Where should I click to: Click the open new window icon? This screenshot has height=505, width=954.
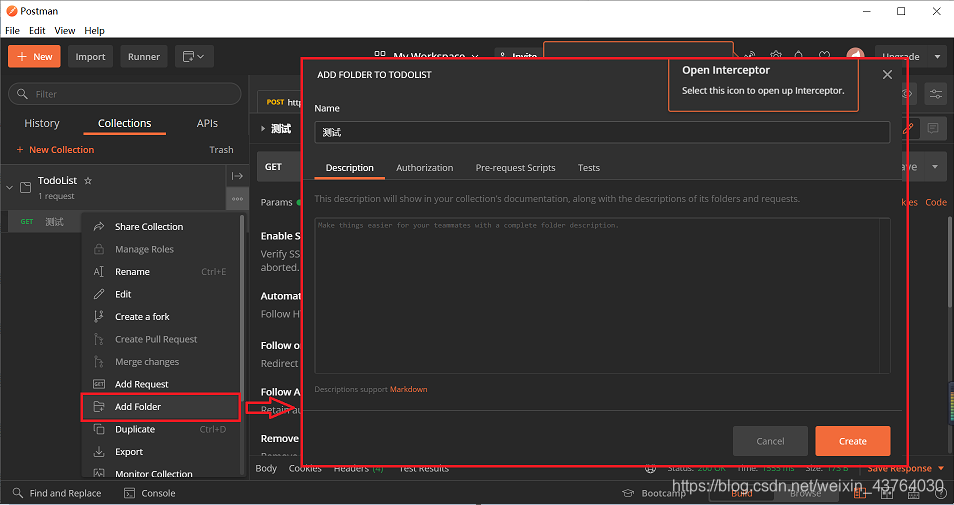(194, 57)
